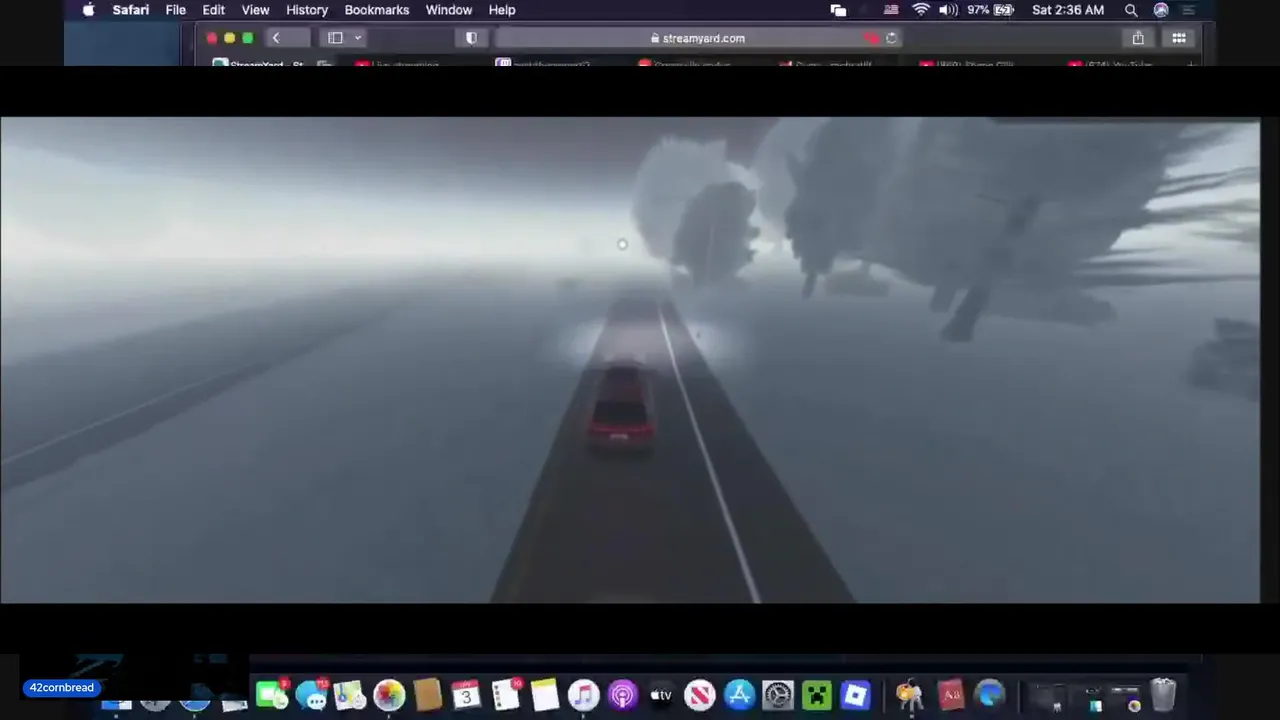Open volume control in menu bar
The height and width of the screenshot is (720, 1280).
pyautogui.click(x=948, y=10)
